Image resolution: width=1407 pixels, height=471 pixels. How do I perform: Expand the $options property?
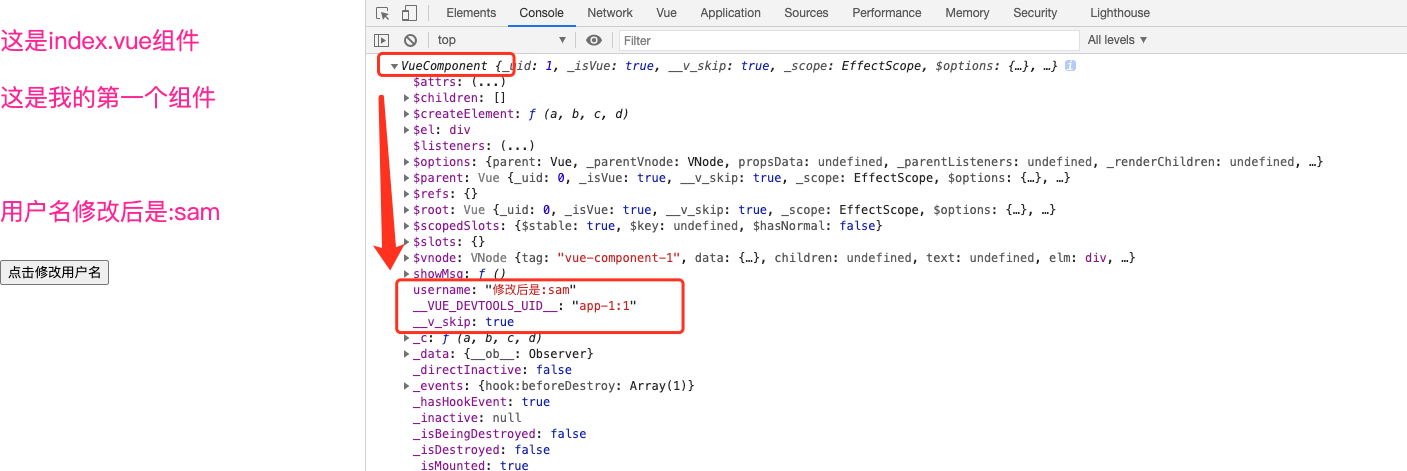click(x=406, y=162)
